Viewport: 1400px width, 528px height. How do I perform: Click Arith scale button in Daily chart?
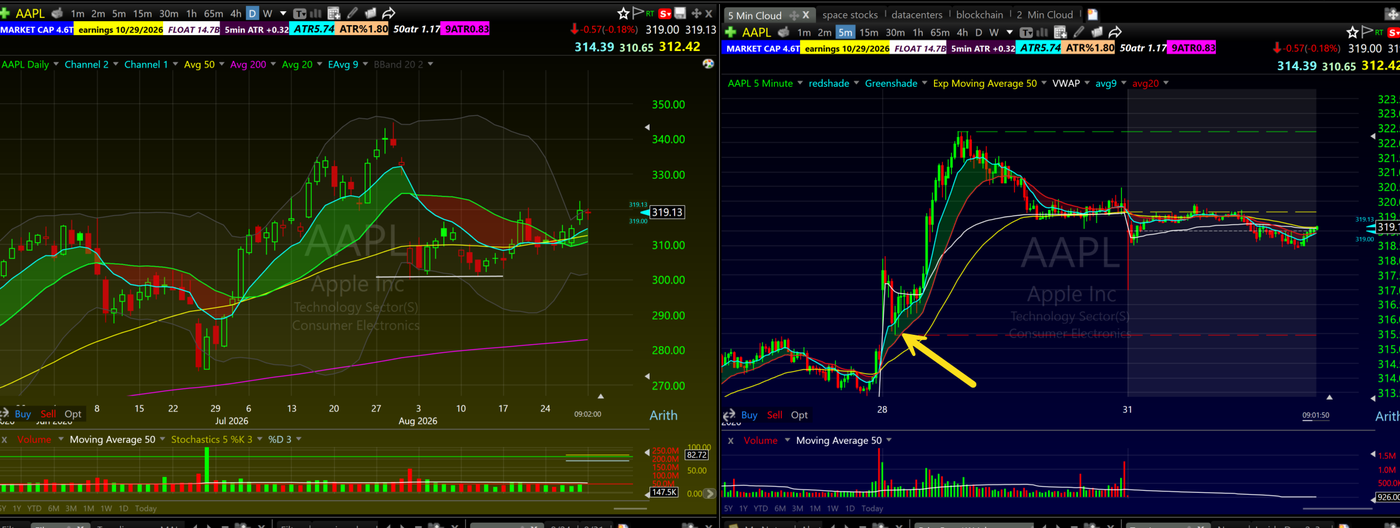[663, 415]
